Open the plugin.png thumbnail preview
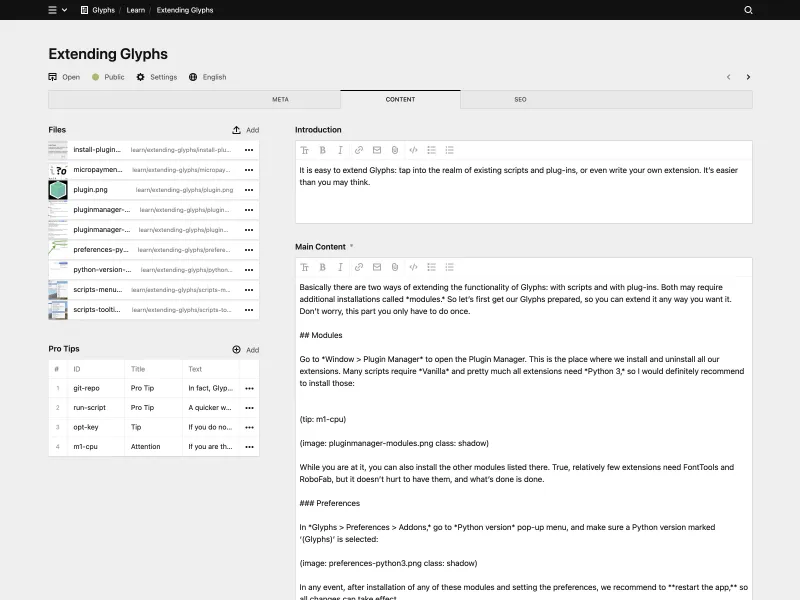 click(x=57, y=189)
